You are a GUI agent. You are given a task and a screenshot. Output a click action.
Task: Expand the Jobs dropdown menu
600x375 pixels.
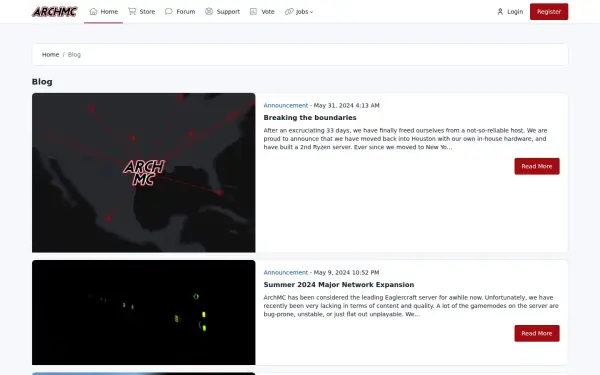[x=299, y=11]
